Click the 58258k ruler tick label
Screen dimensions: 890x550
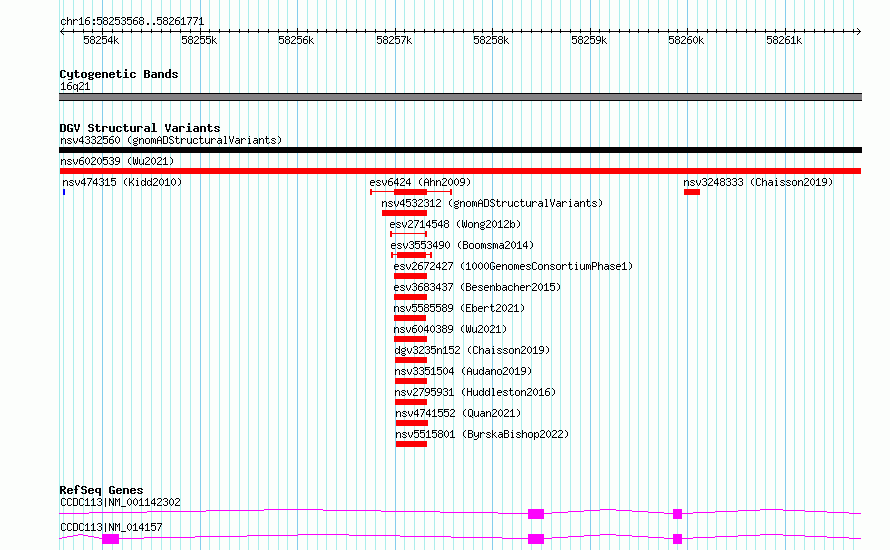492,41
